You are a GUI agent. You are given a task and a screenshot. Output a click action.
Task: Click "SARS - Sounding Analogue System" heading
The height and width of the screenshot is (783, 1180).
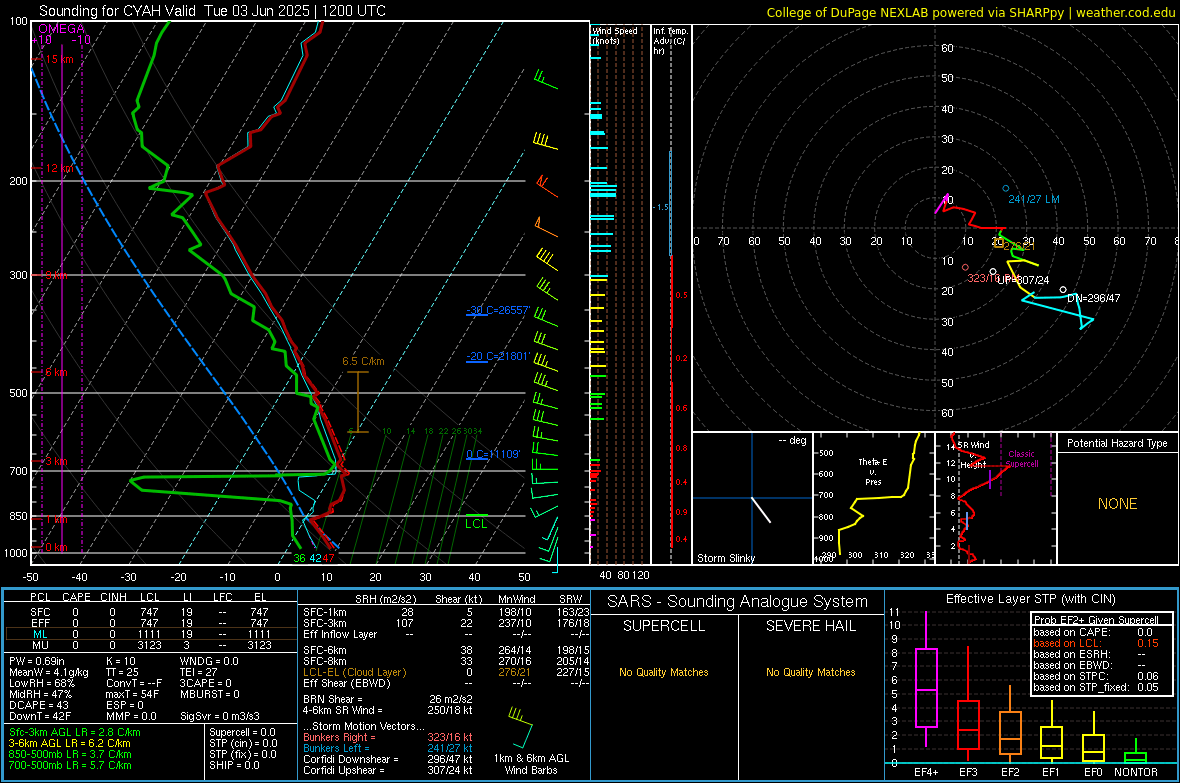point(737,602)
